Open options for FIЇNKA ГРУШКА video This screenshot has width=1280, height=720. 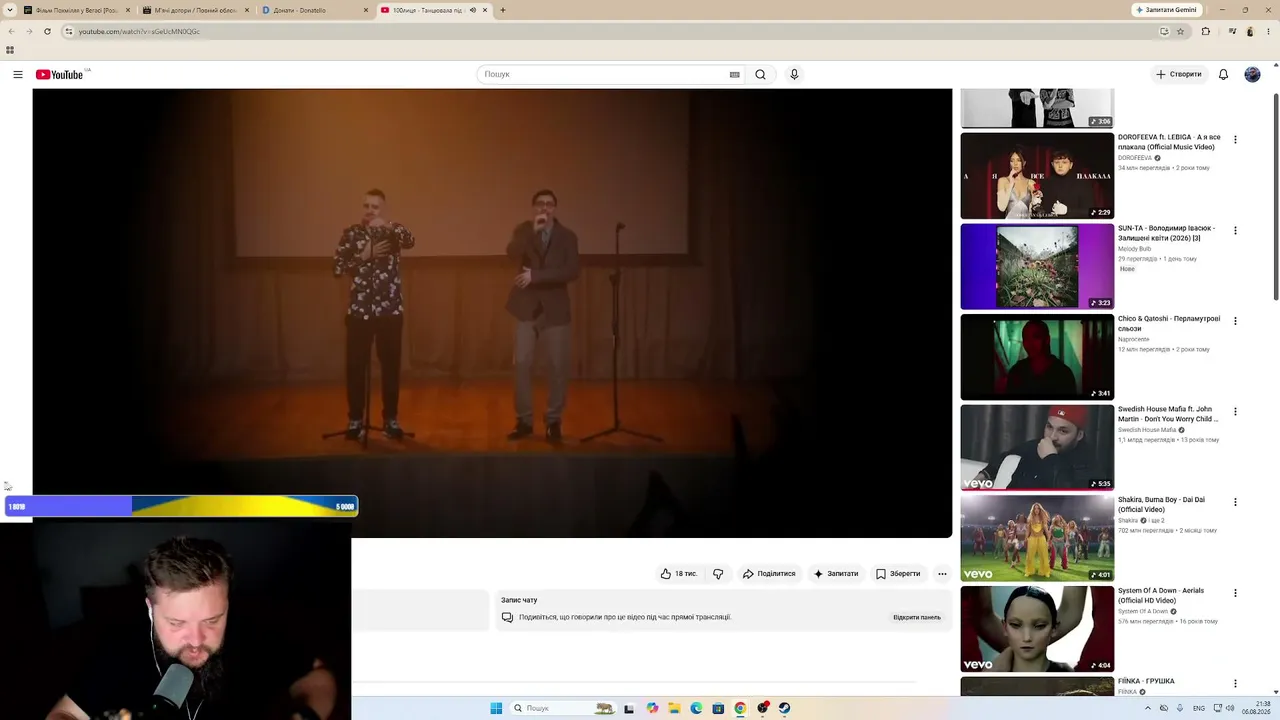[1235, 683]
